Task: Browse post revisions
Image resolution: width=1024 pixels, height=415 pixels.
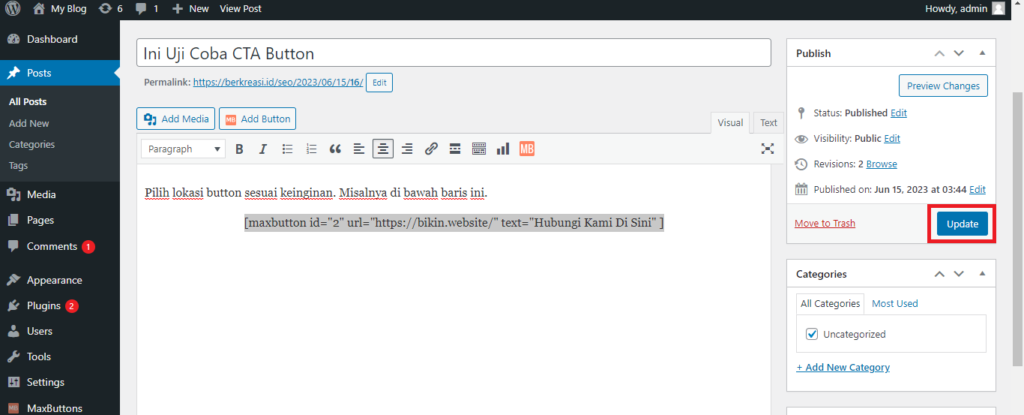Action: [882, 164]
